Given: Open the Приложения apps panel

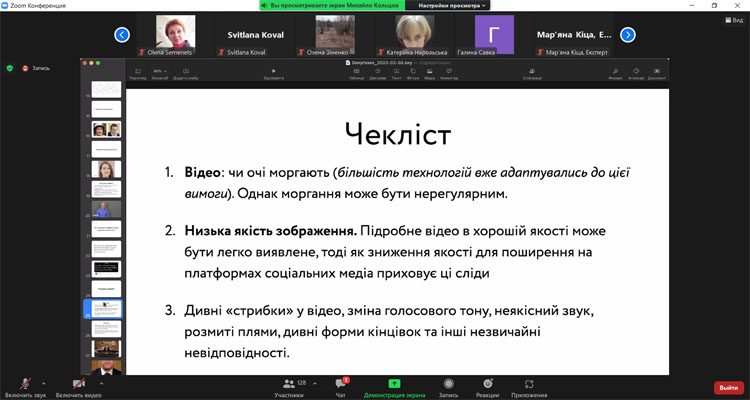Looking at the screenshot, I should pyautogui.click(x=529, y=387).
